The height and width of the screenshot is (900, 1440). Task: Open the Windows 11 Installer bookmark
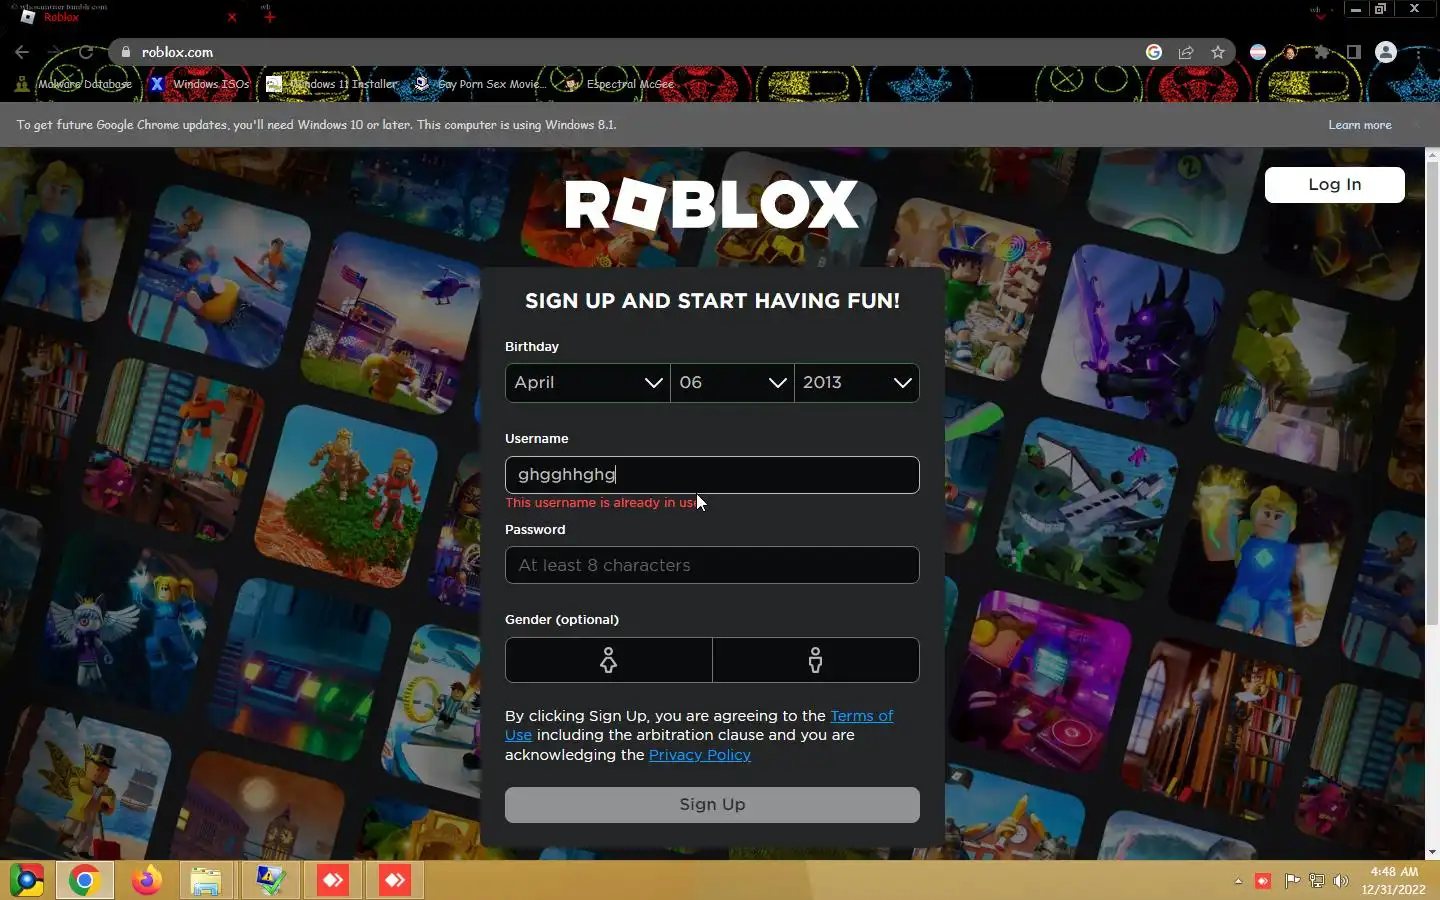coord(332,84)
